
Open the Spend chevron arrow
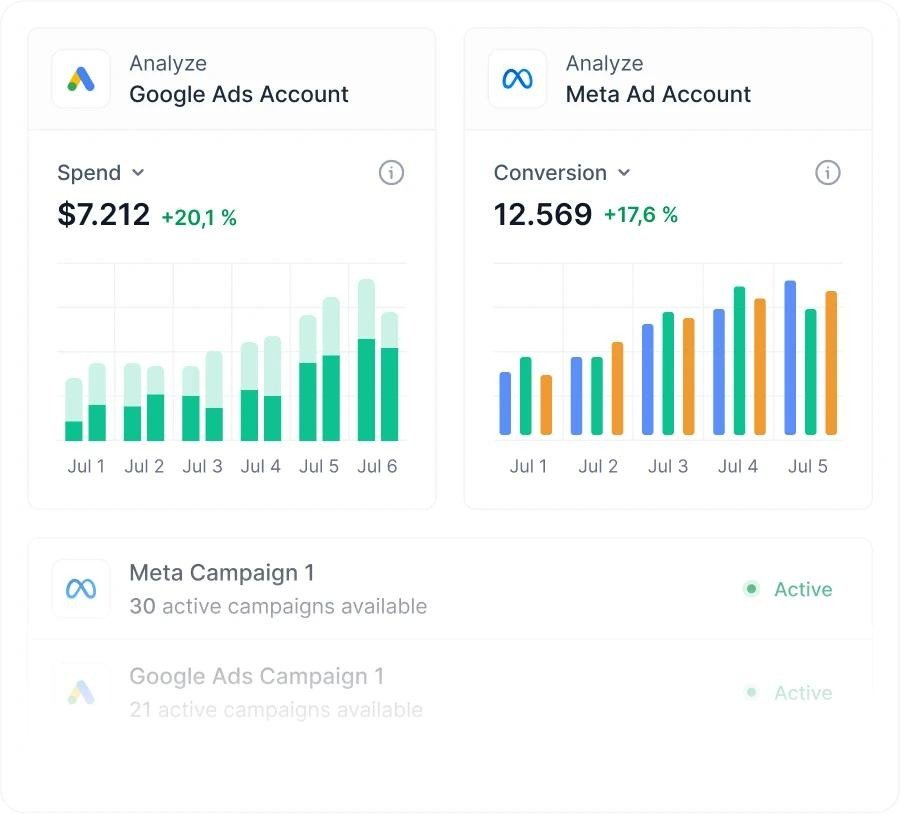[x=138, y=172]
